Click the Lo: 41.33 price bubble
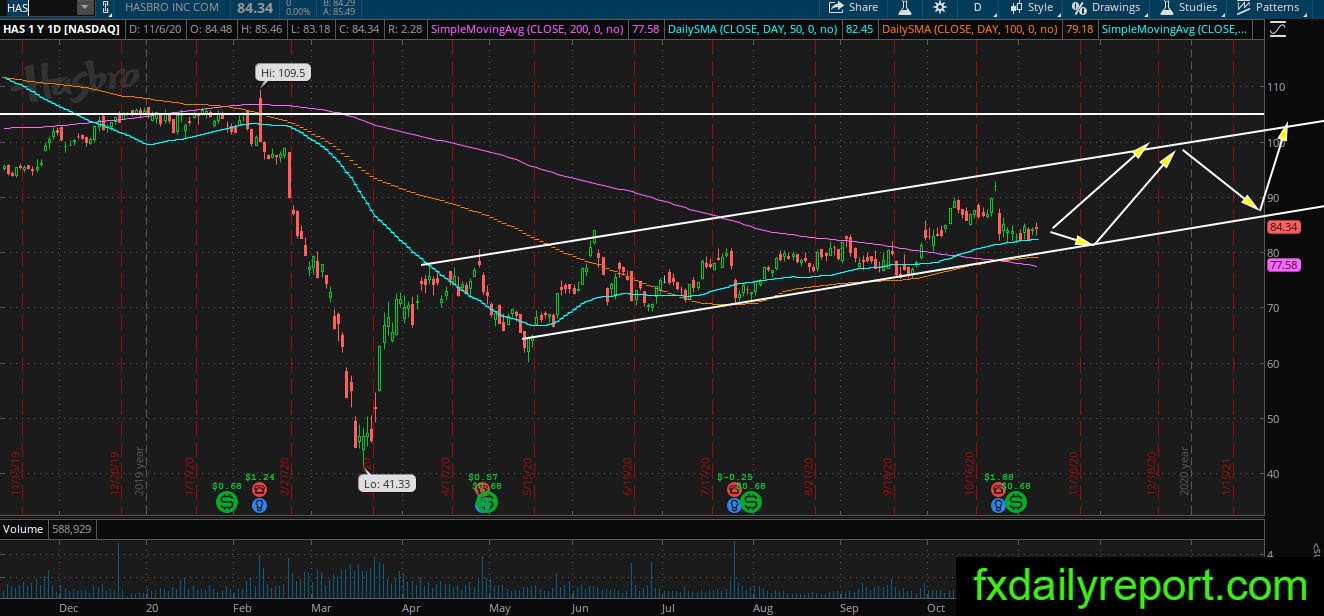This screenshot has width=1324, height=616. tap(387, 483)
